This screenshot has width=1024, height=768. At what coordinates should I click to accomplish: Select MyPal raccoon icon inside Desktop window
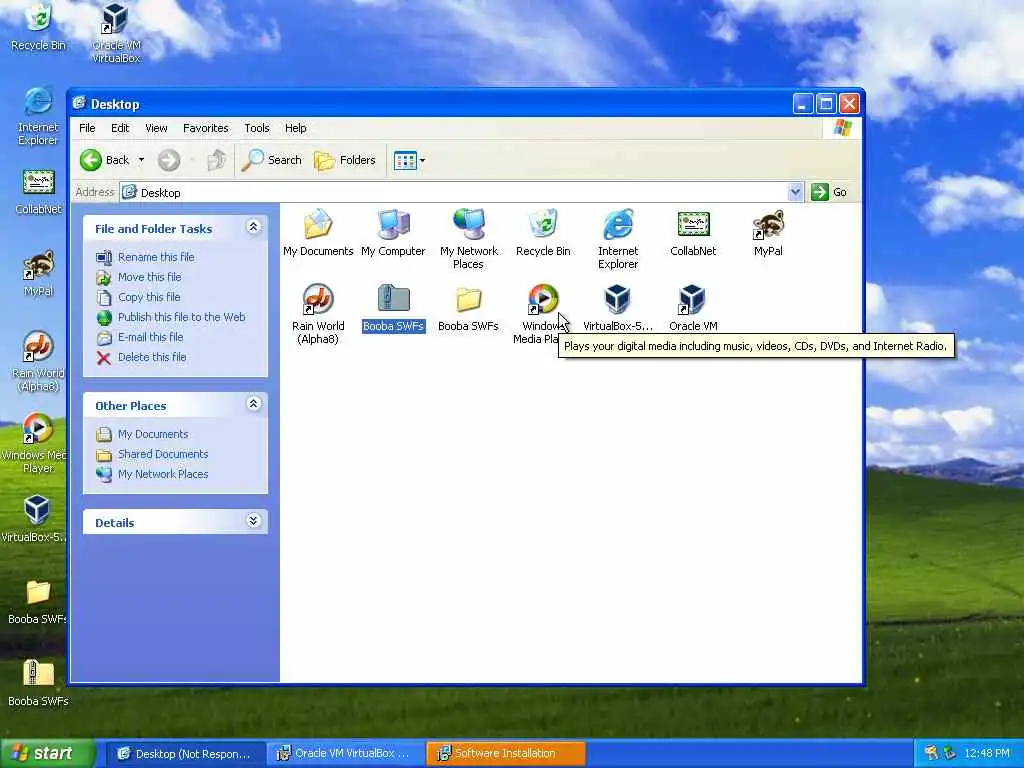click(x=768, y=233)
